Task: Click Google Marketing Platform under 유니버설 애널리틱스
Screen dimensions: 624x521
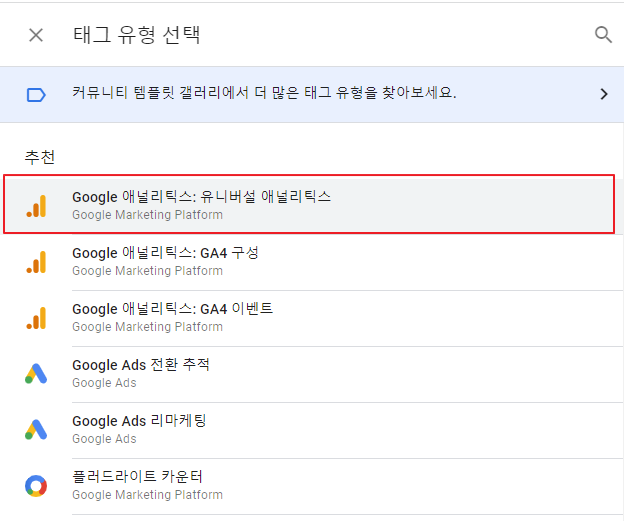Action: pos(147,215)
